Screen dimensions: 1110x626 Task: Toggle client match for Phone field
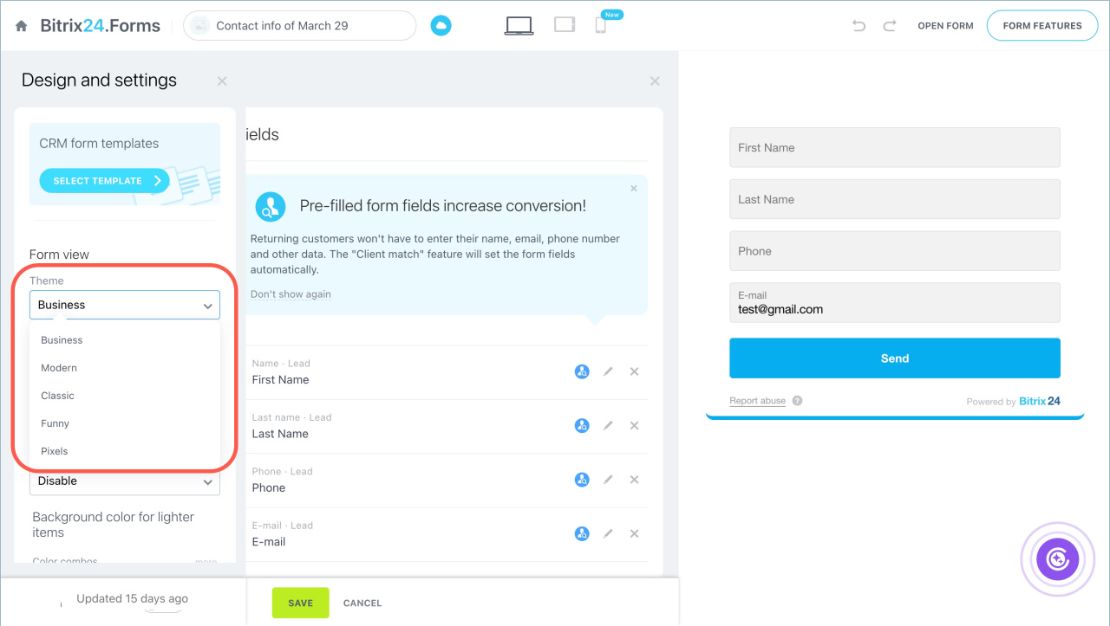click(x=582, y=479)
